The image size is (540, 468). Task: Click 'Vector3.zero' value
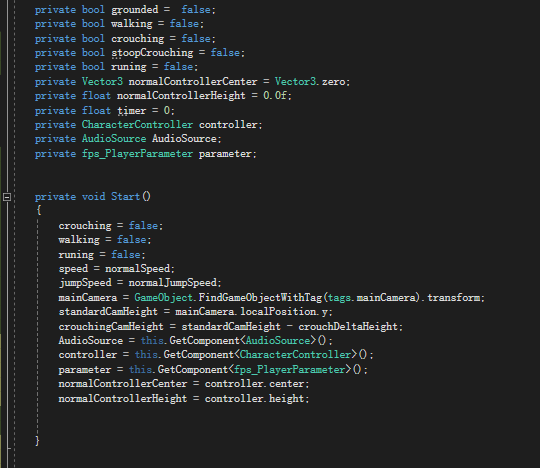point(310,82)
